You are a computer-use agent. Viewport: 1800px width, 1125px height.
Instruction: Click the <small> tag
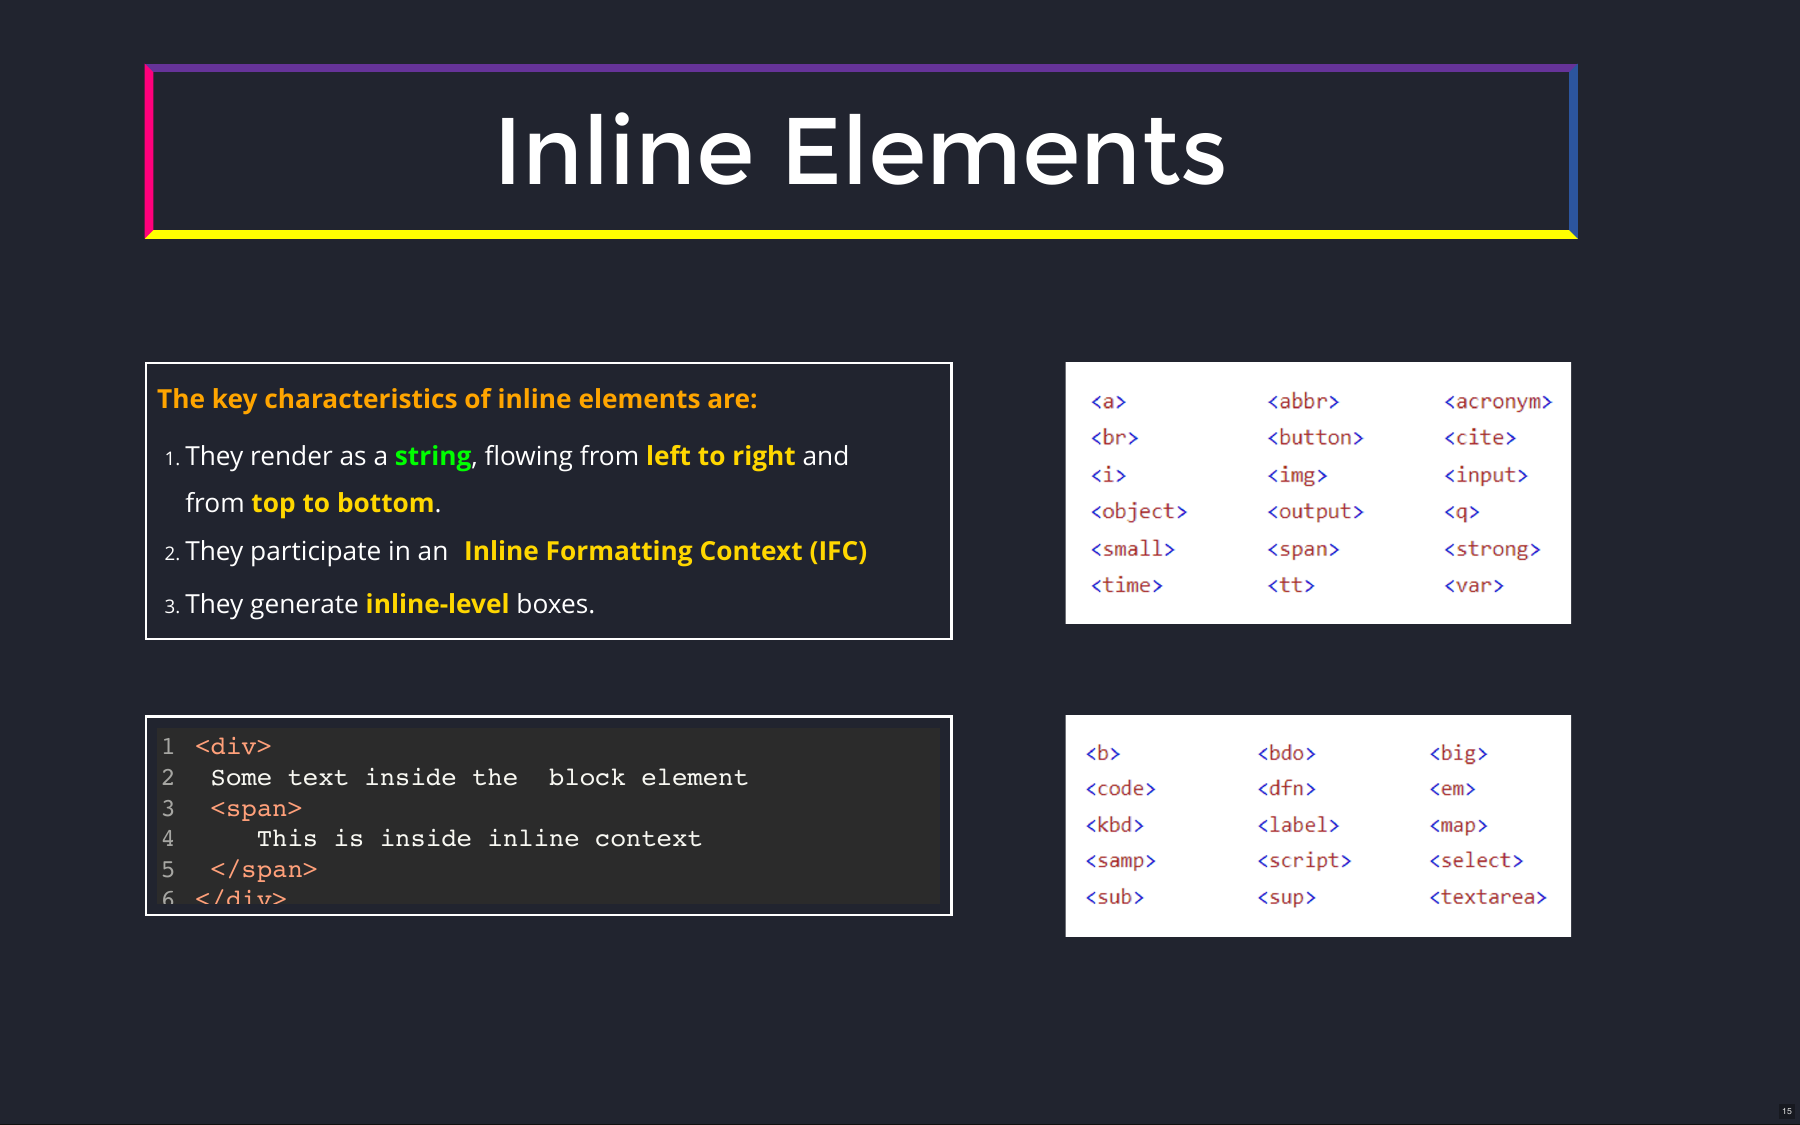pos(1132,549)
